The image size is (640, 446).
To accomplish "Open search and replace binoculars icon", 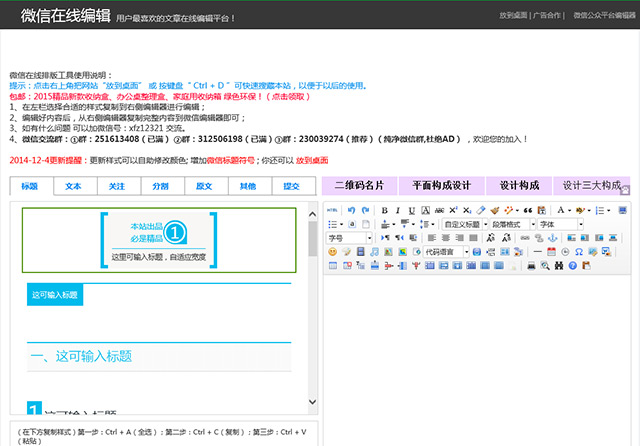I will pos(559,266).
